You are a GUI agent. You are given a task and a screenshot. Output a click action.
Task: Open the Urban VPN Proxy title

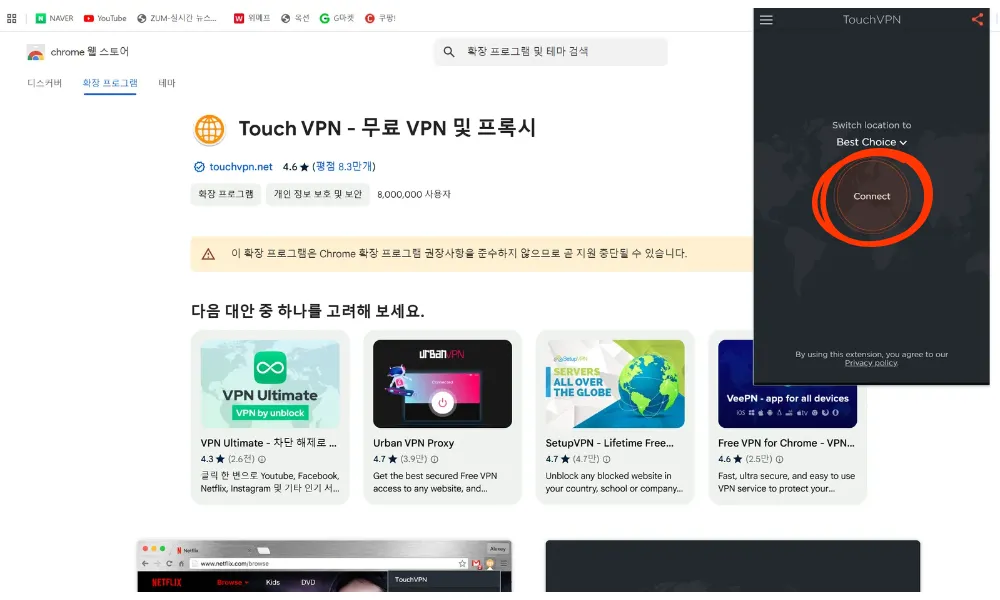pos(413,443)
